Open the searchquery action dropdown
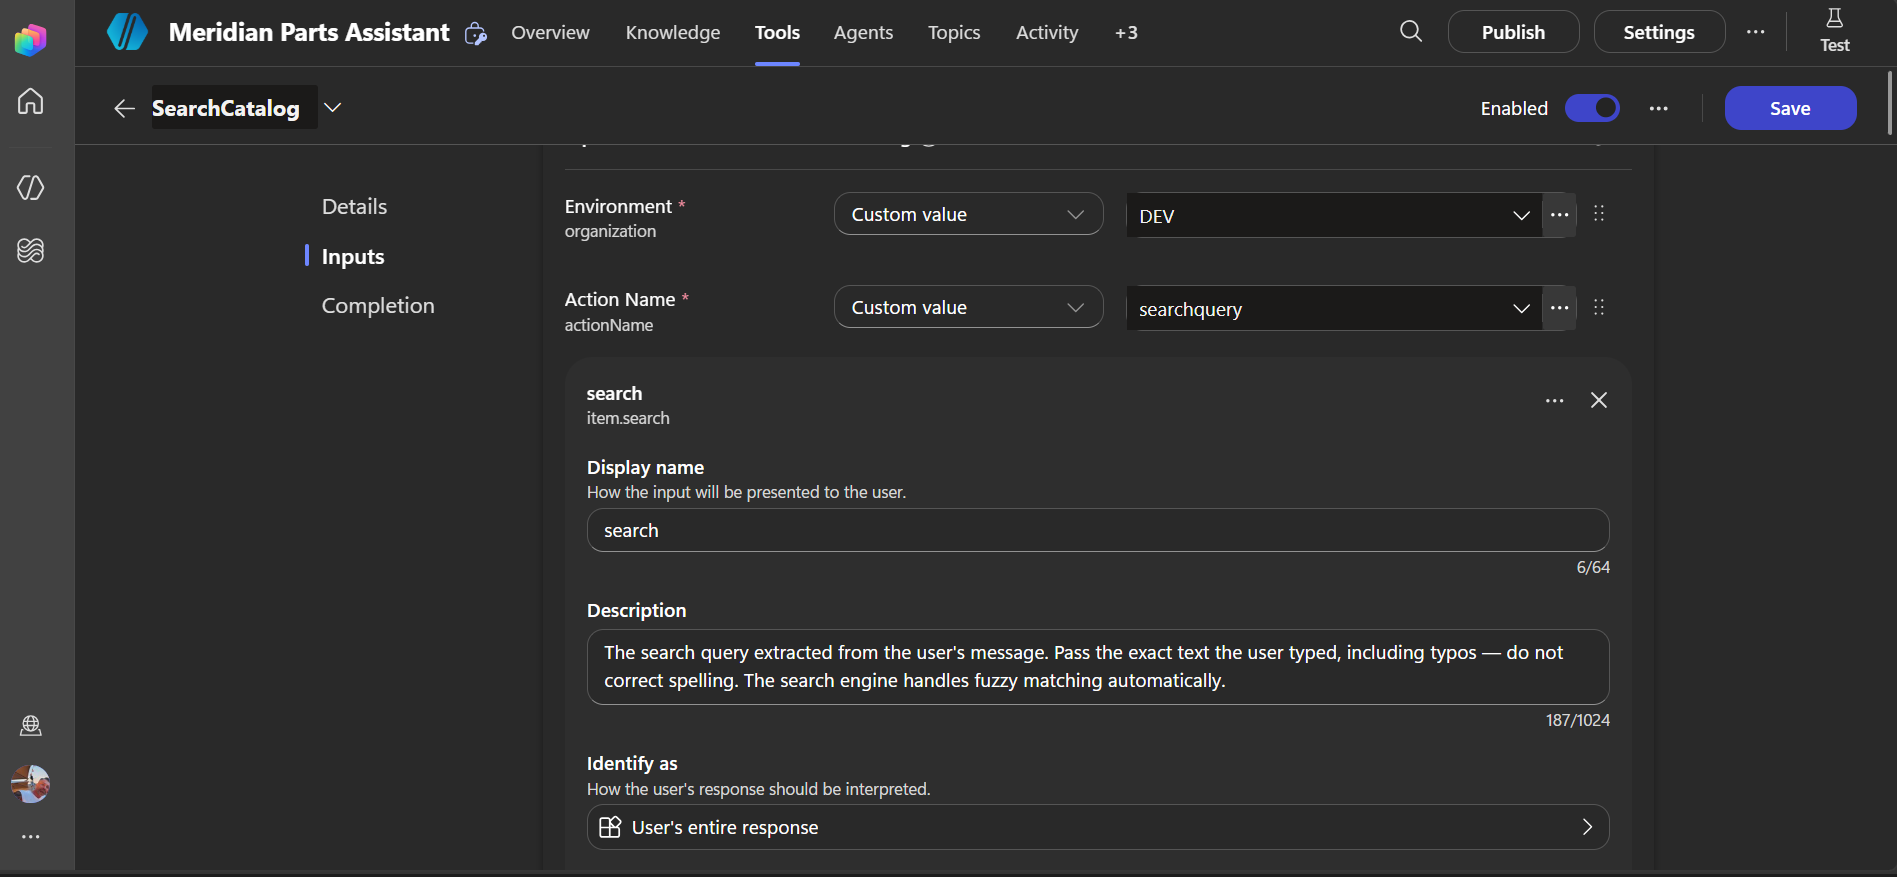This screenshot has height=877, width=1897. 1334,308
